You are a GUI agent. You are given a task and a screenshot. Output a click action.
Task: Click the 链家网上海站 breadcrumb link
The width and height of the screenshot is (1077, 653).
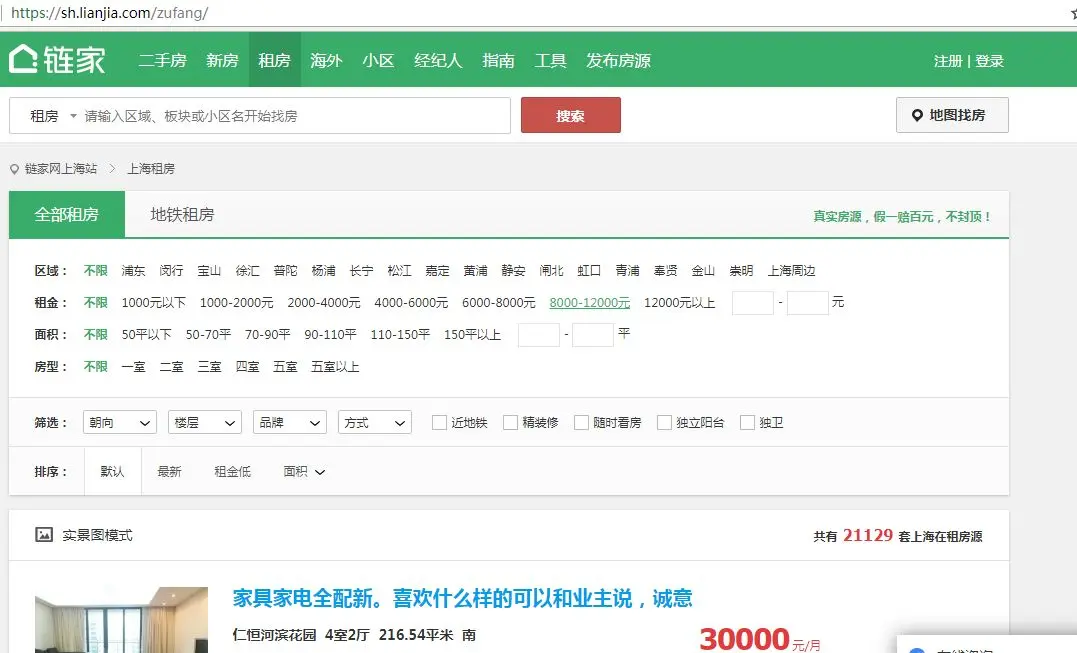click(61, 169)
